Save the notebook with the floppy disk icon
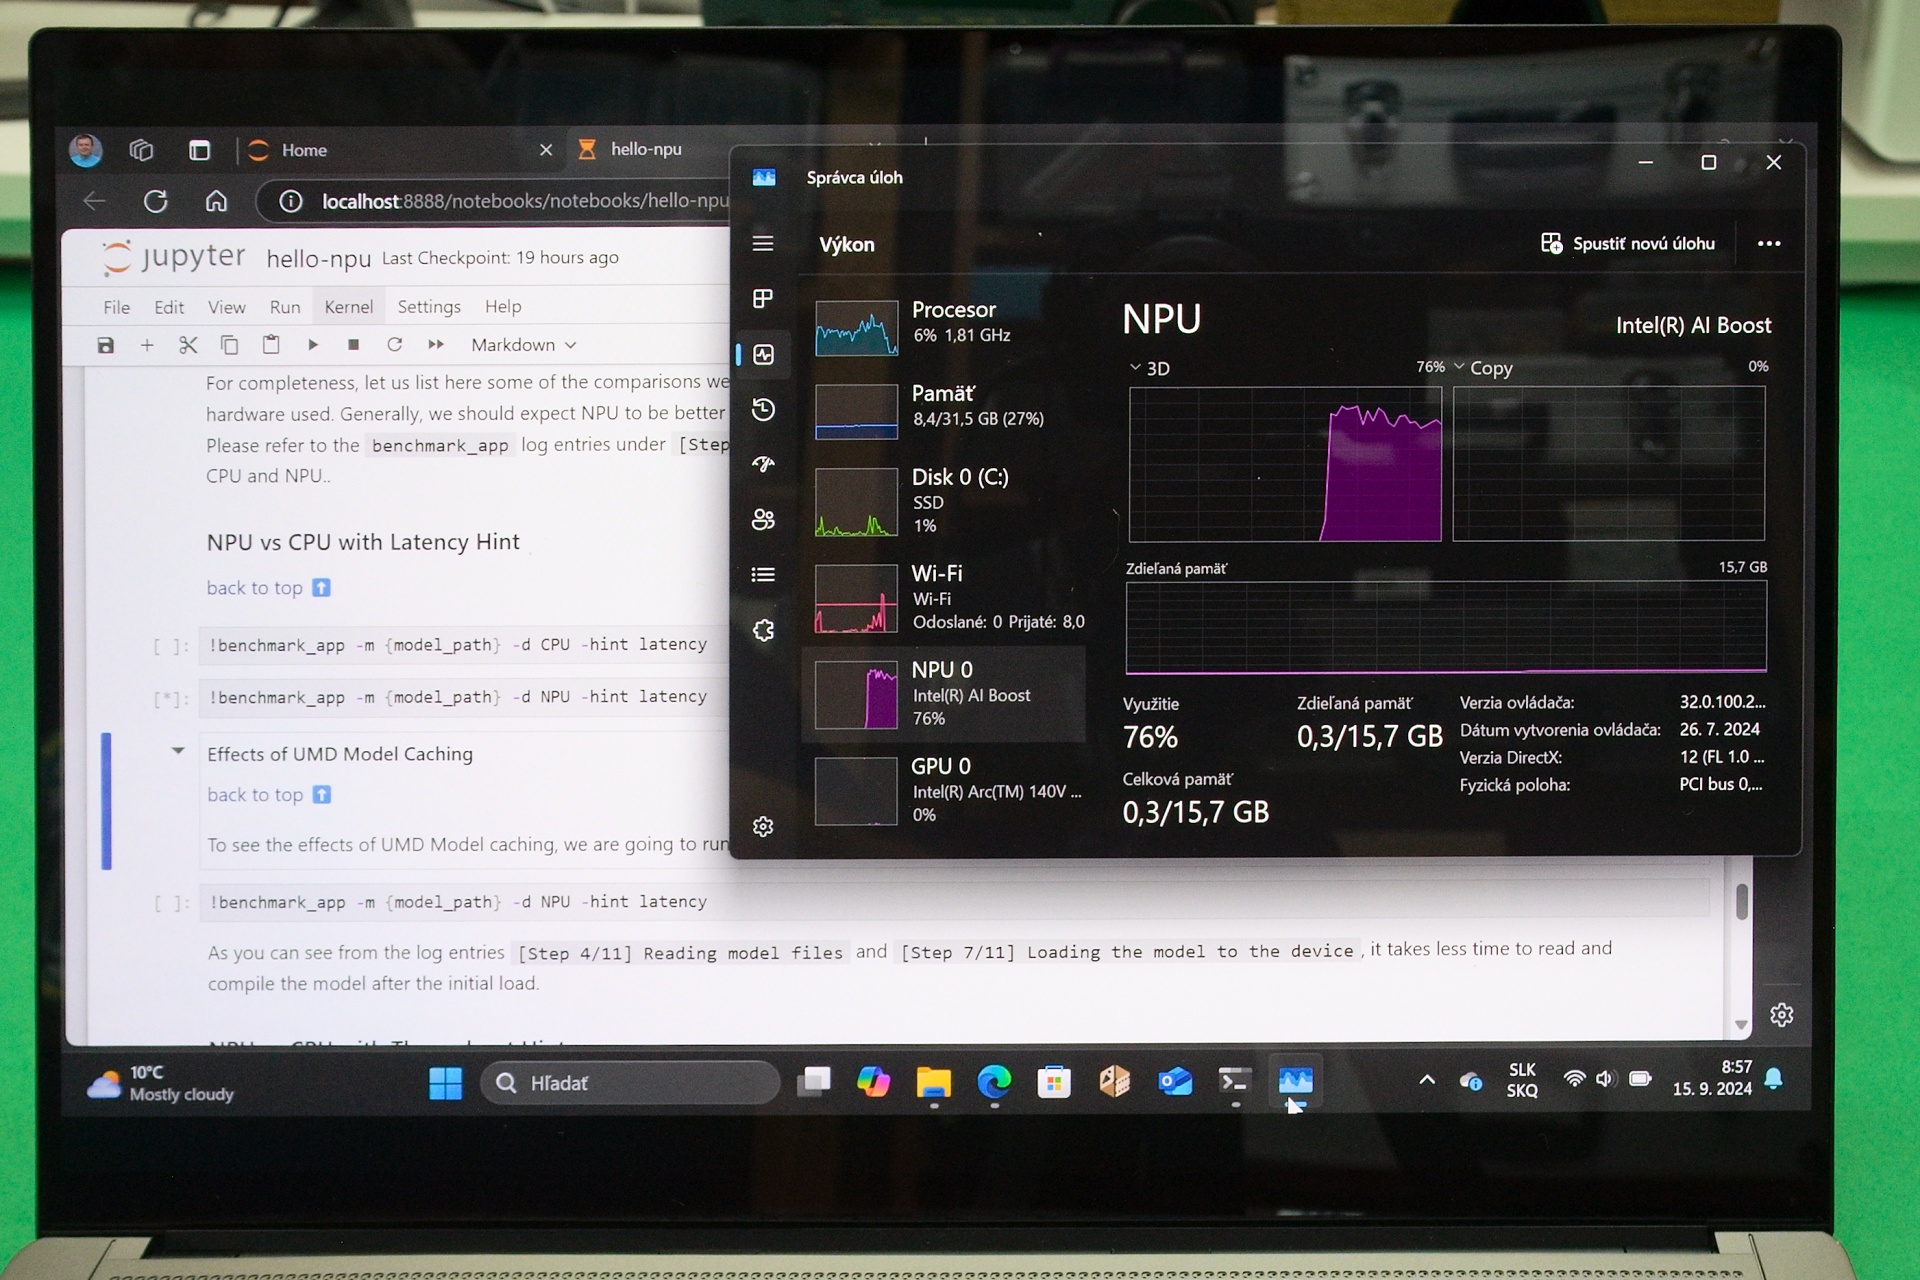Screen dimensions: 1920x1280 coord(106,345)
